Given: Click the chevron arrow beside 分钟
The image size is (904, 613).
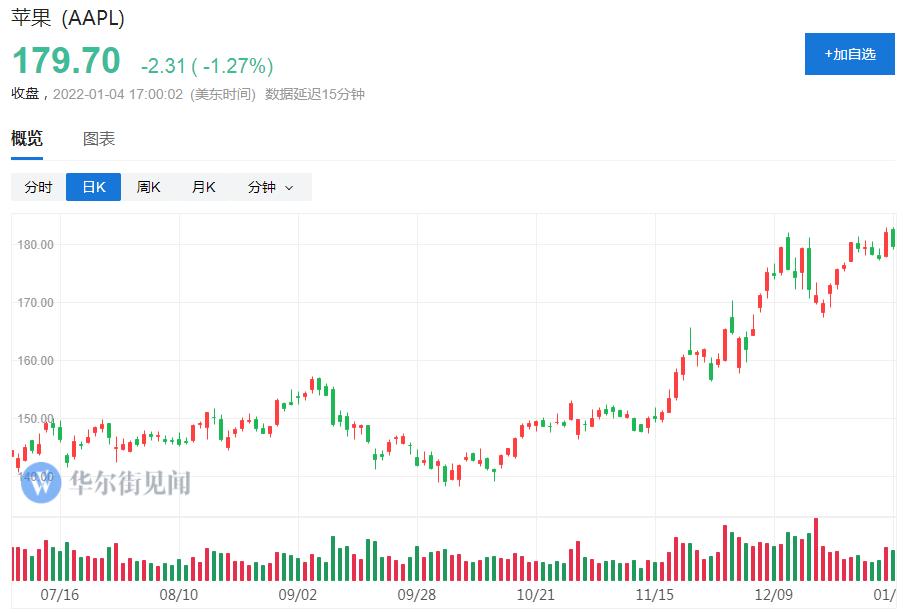Looking at the screenshot, I should point(289,188).
